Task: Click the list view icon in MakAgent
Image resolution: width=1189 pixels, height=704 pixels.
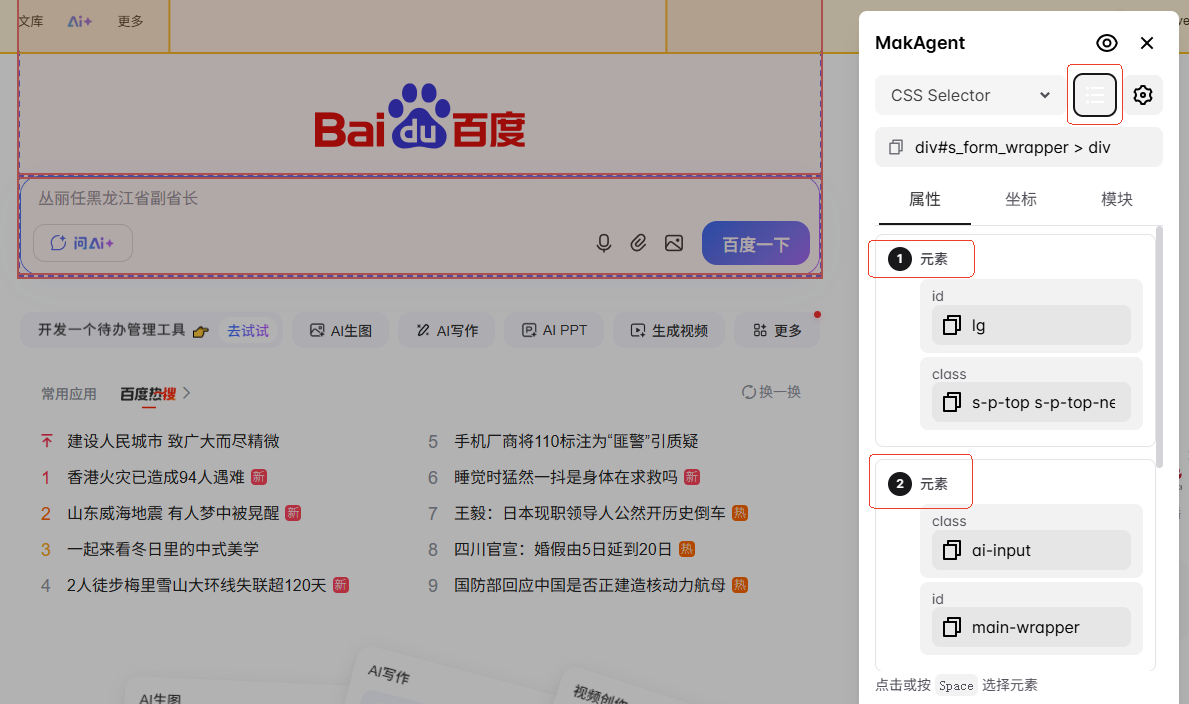Action: pyautogui.click(x=1095, y=95)
